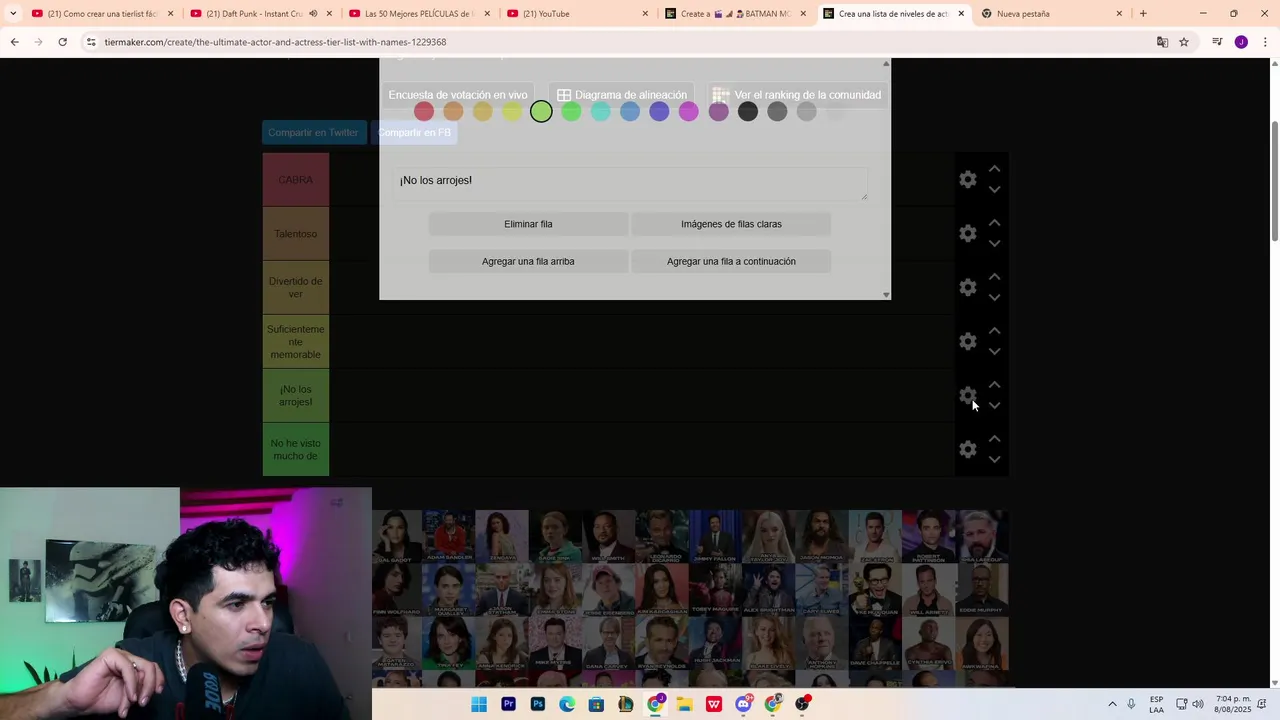This screenshot has height=720, width=1280.
Task: Switch to Nueva pestaña tab
Action: 1050,14
